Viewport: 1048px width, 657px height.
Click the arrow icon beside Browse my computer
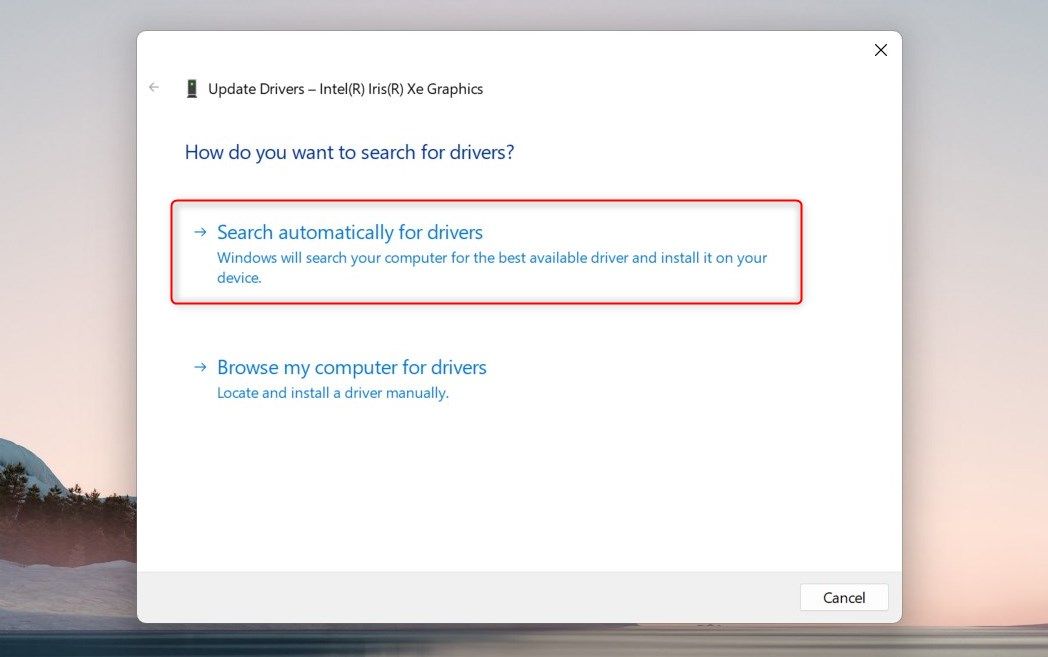199,367
